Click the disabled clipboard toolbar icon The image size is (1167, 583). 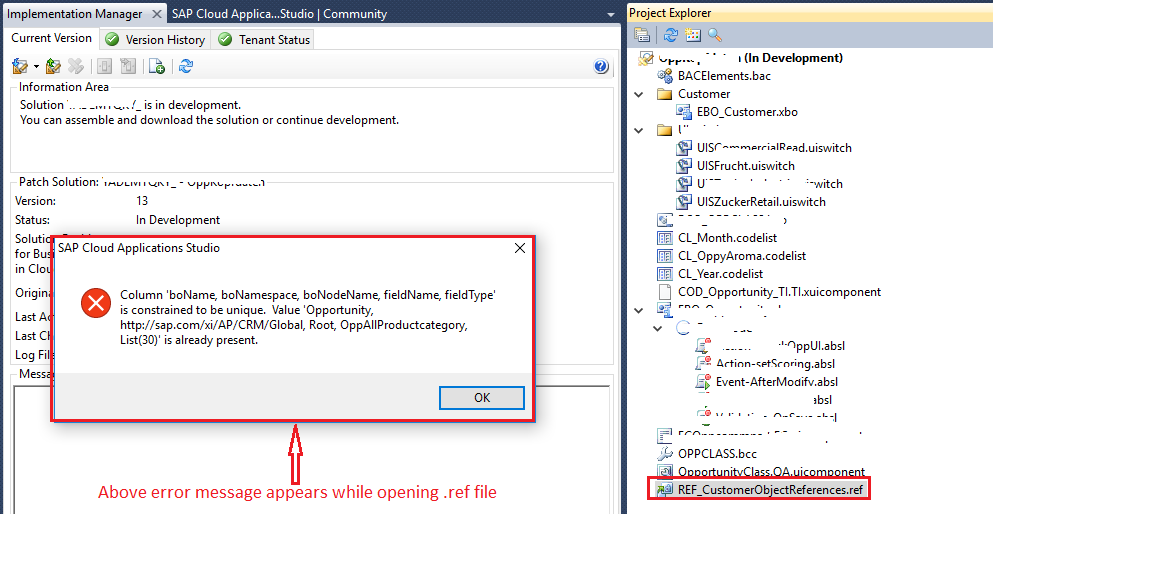tap(127, 67)
